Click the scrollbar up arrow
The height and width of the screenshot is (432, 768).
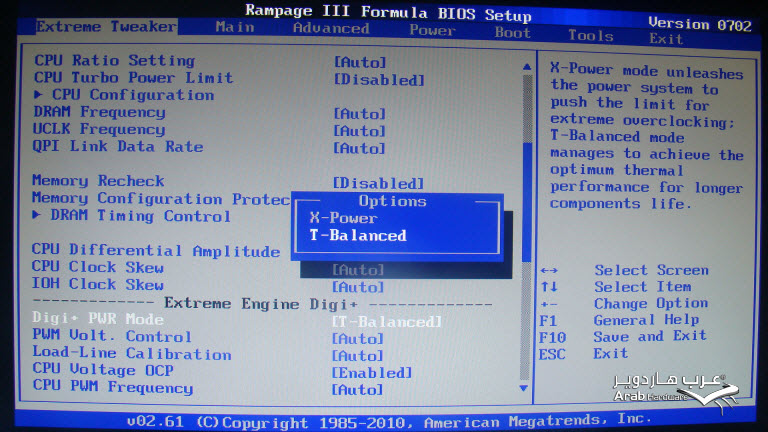point(527,67)
